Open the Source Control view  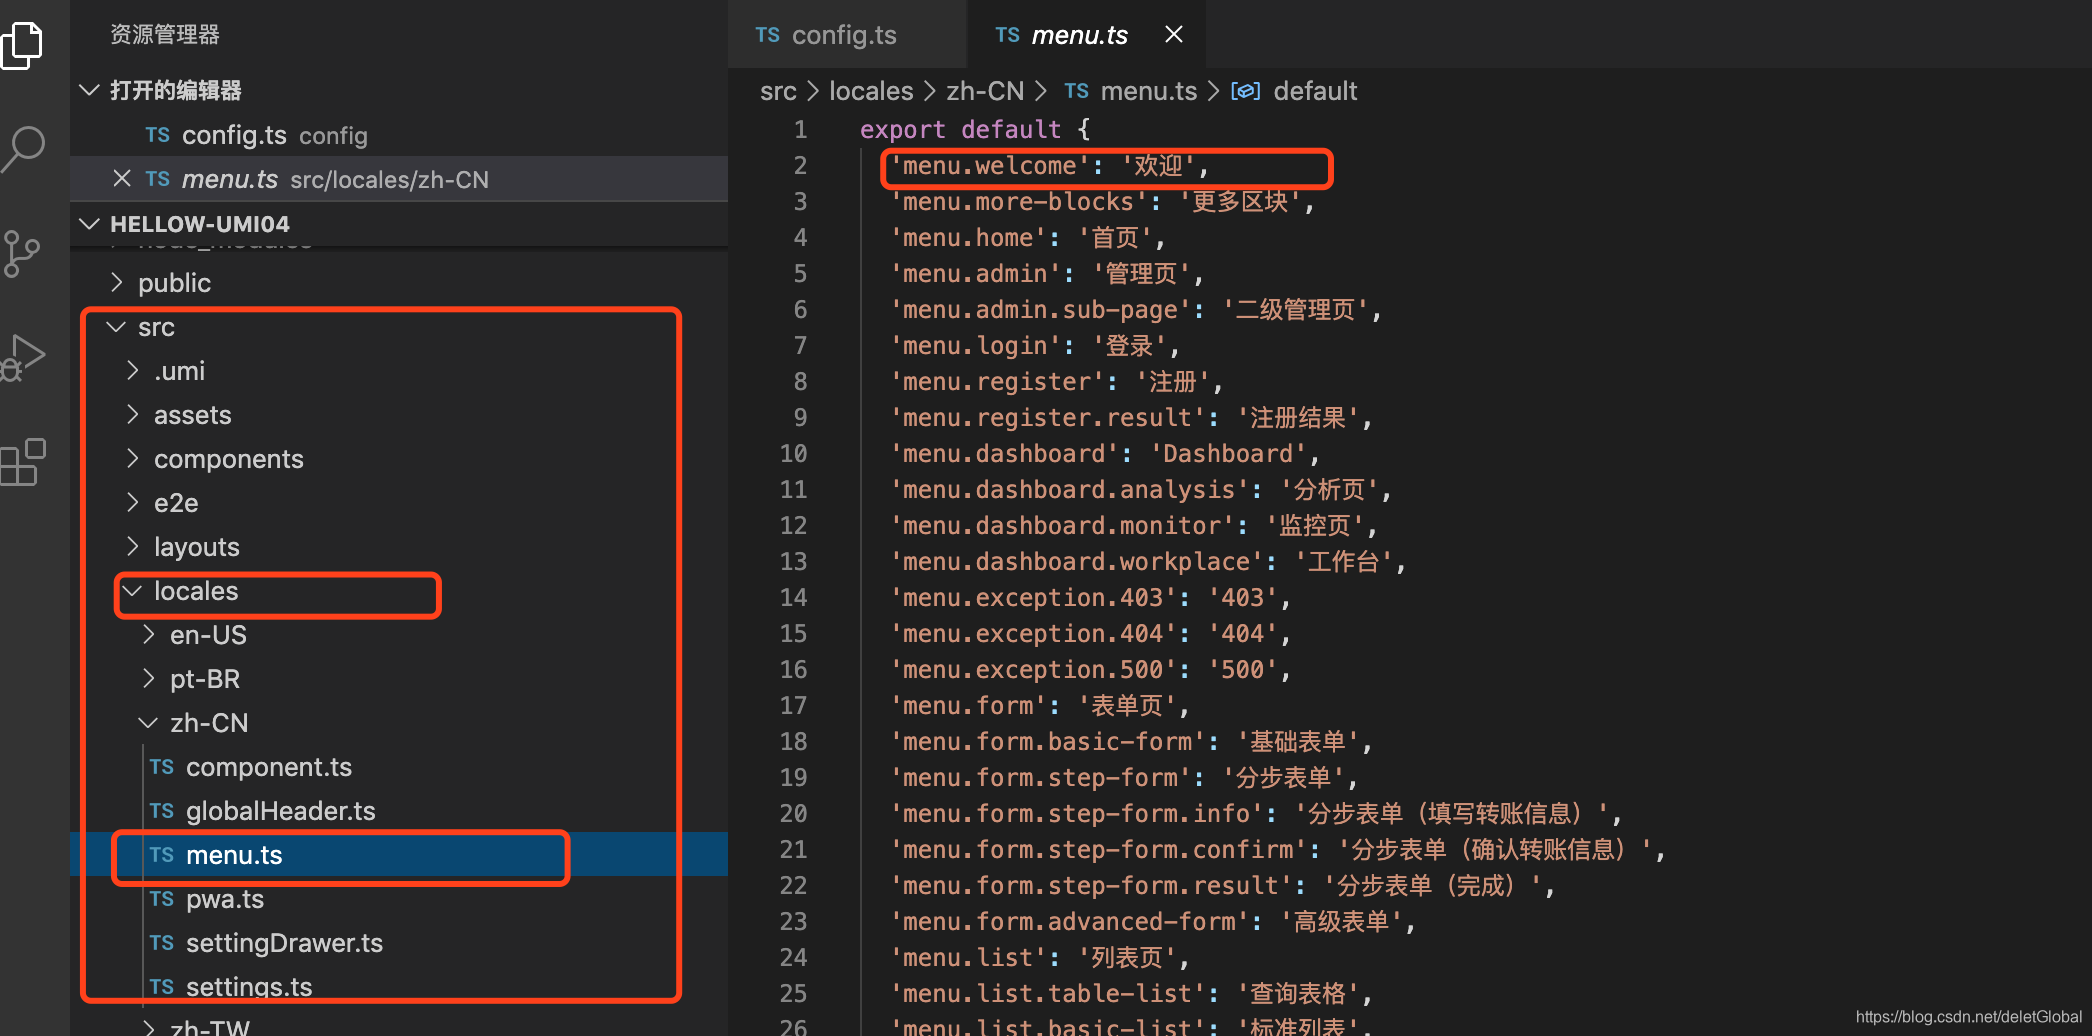(x=22, y=254)
